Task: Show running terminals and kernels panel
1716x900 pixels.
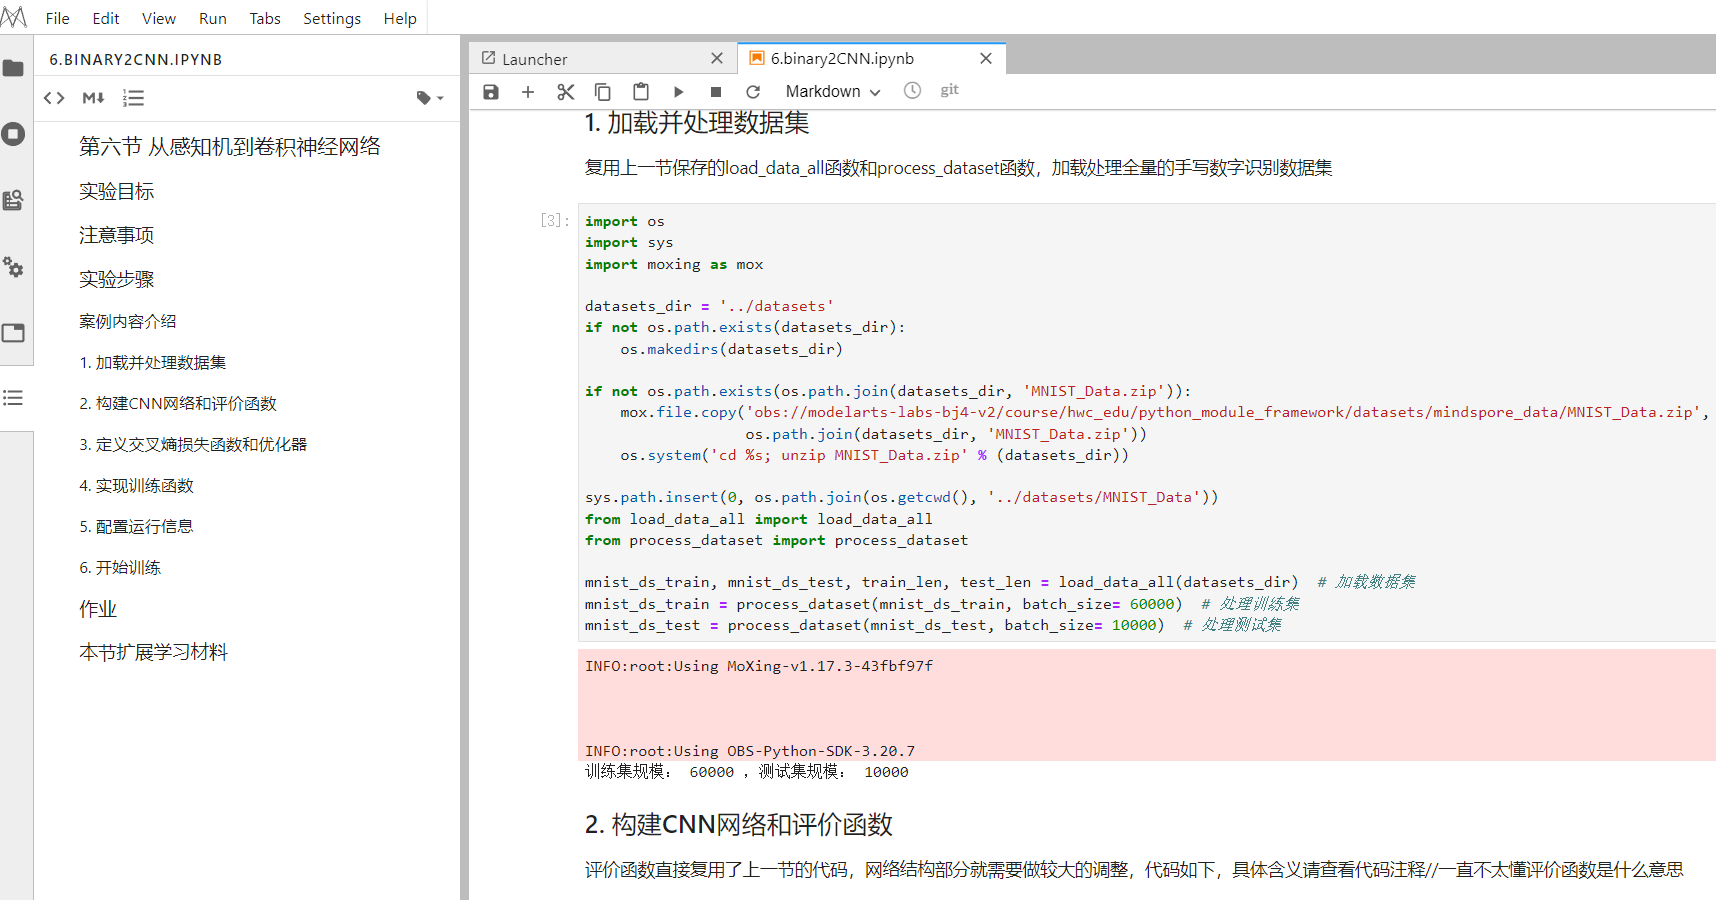Action: 13,134
